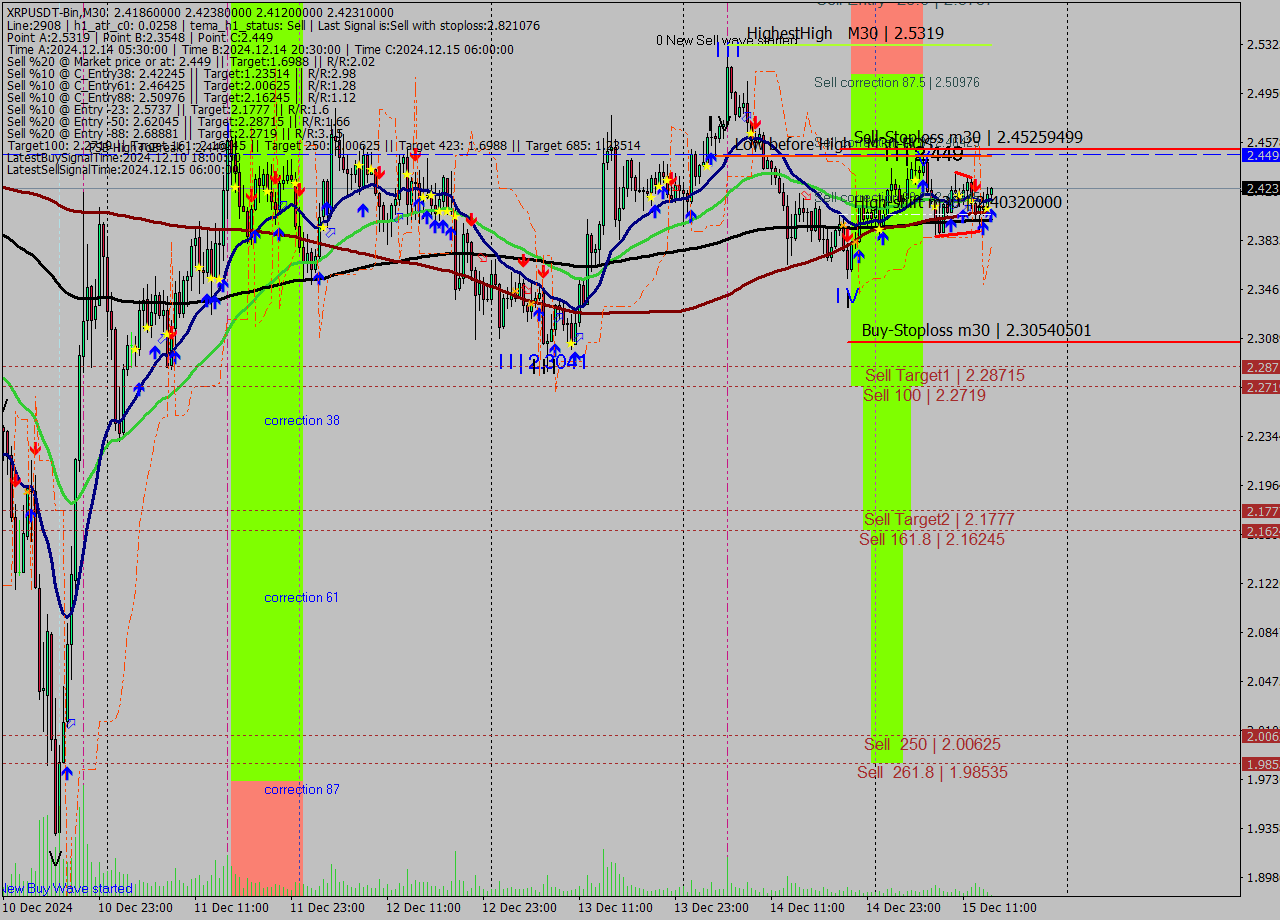
Task: Select the 'Buy-Stoploss m30 | 2.30540501' label
Action: click(976, 331)
